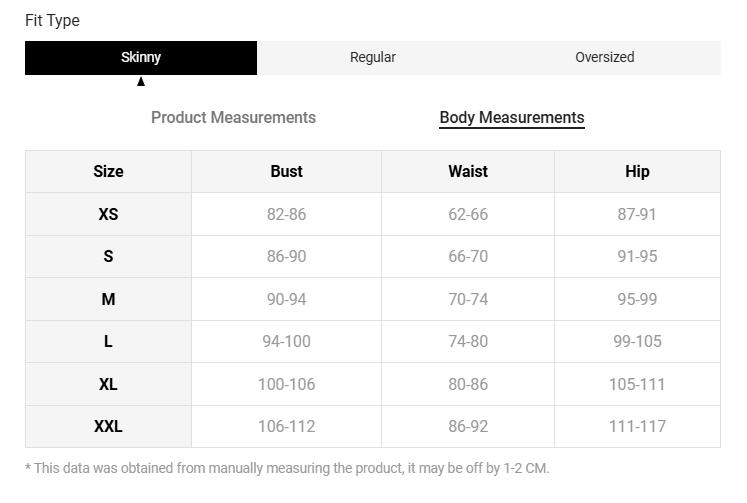Click the Waist column header
This screenshot has width=747, height=503.
coord(467,171)
